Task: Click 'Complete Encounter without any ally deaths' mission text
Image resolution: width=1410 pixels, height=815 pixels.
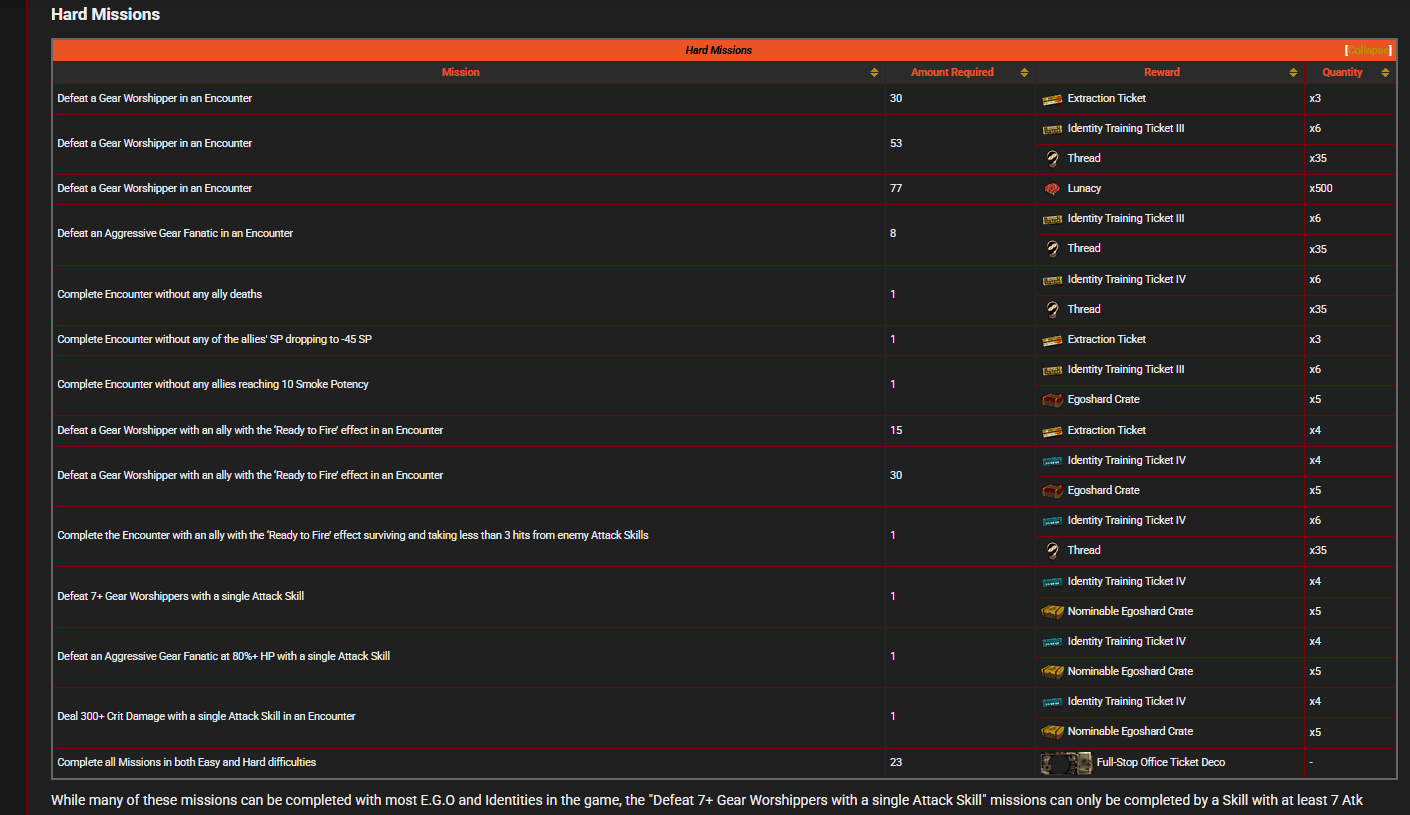Action: (160, 295)
